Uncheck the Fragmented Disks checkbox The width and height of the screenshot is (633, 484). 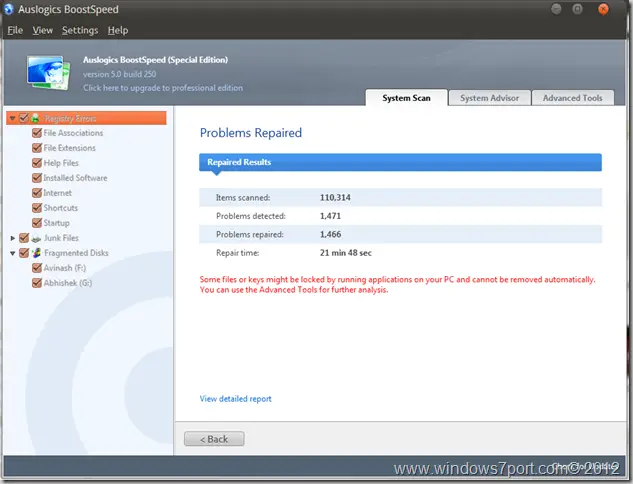(x=24, y=253)
